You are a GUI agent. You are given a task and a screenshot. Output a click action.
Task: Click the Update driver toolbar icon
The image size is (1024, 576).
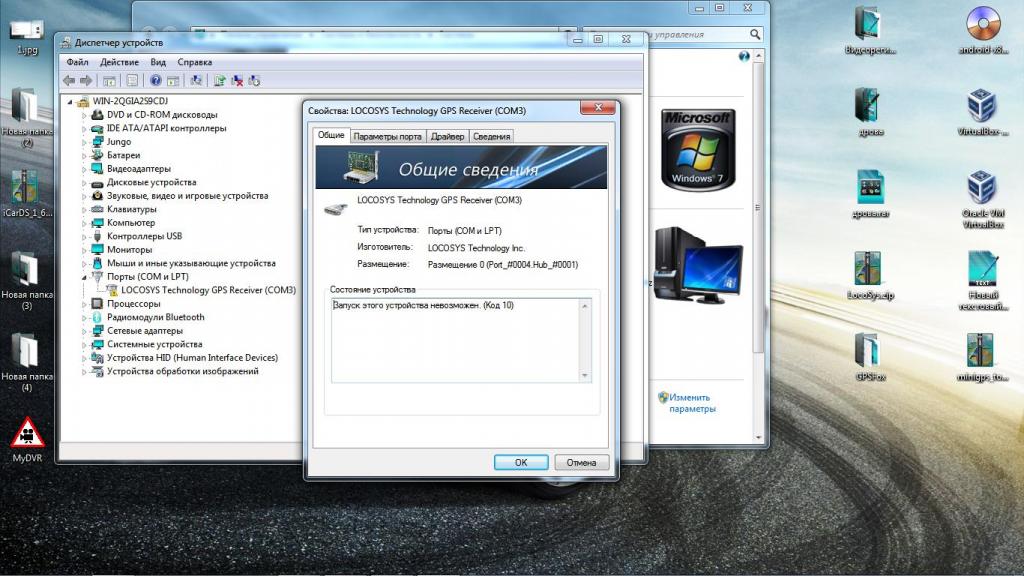[220, 80]
